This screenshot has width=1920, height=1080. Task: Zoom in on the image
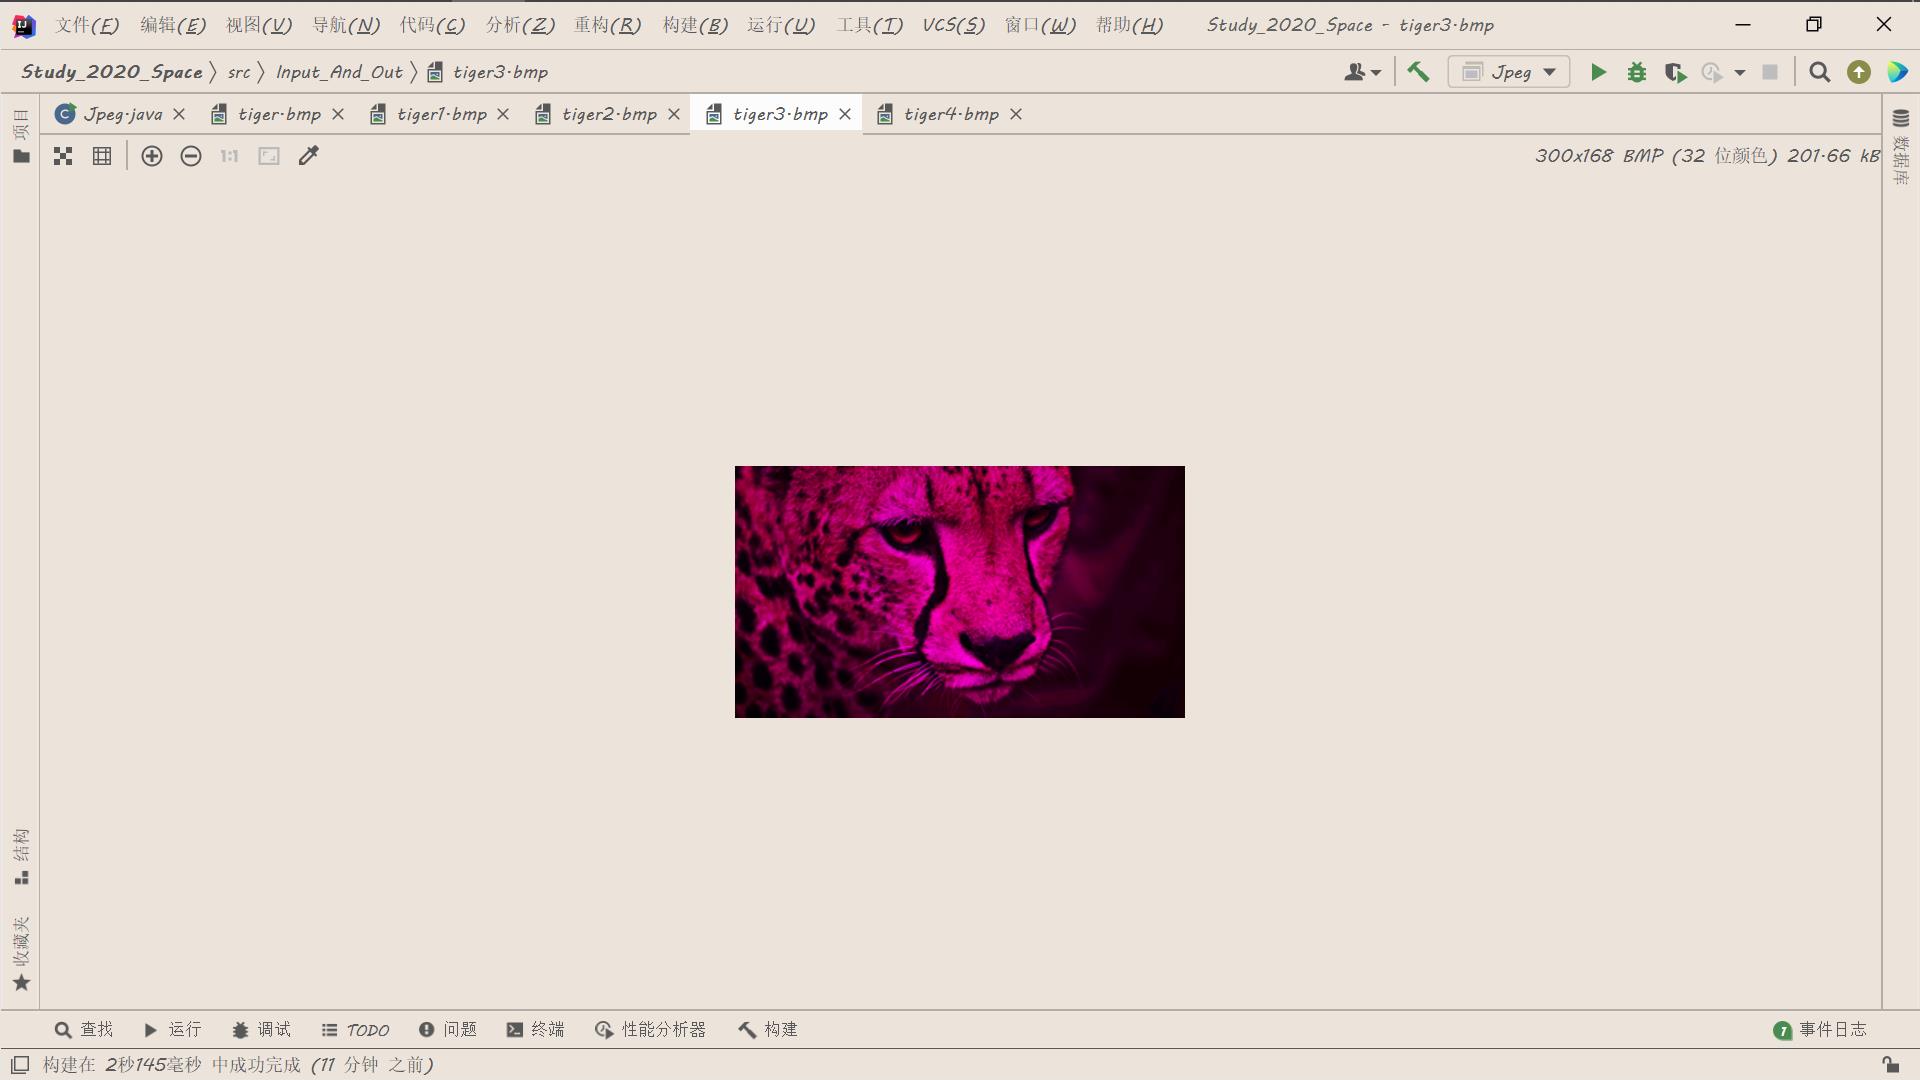[x=152, y=156]
